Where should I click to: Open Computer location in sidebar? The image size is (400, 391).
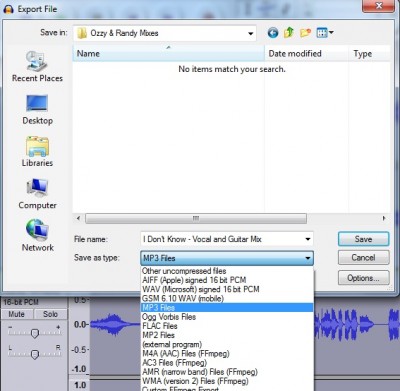[x=37, y=194]
